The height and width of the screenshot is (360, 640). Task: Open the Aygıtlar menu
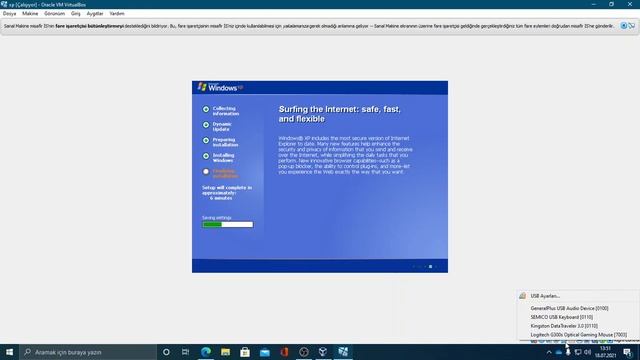click(95, 13)
